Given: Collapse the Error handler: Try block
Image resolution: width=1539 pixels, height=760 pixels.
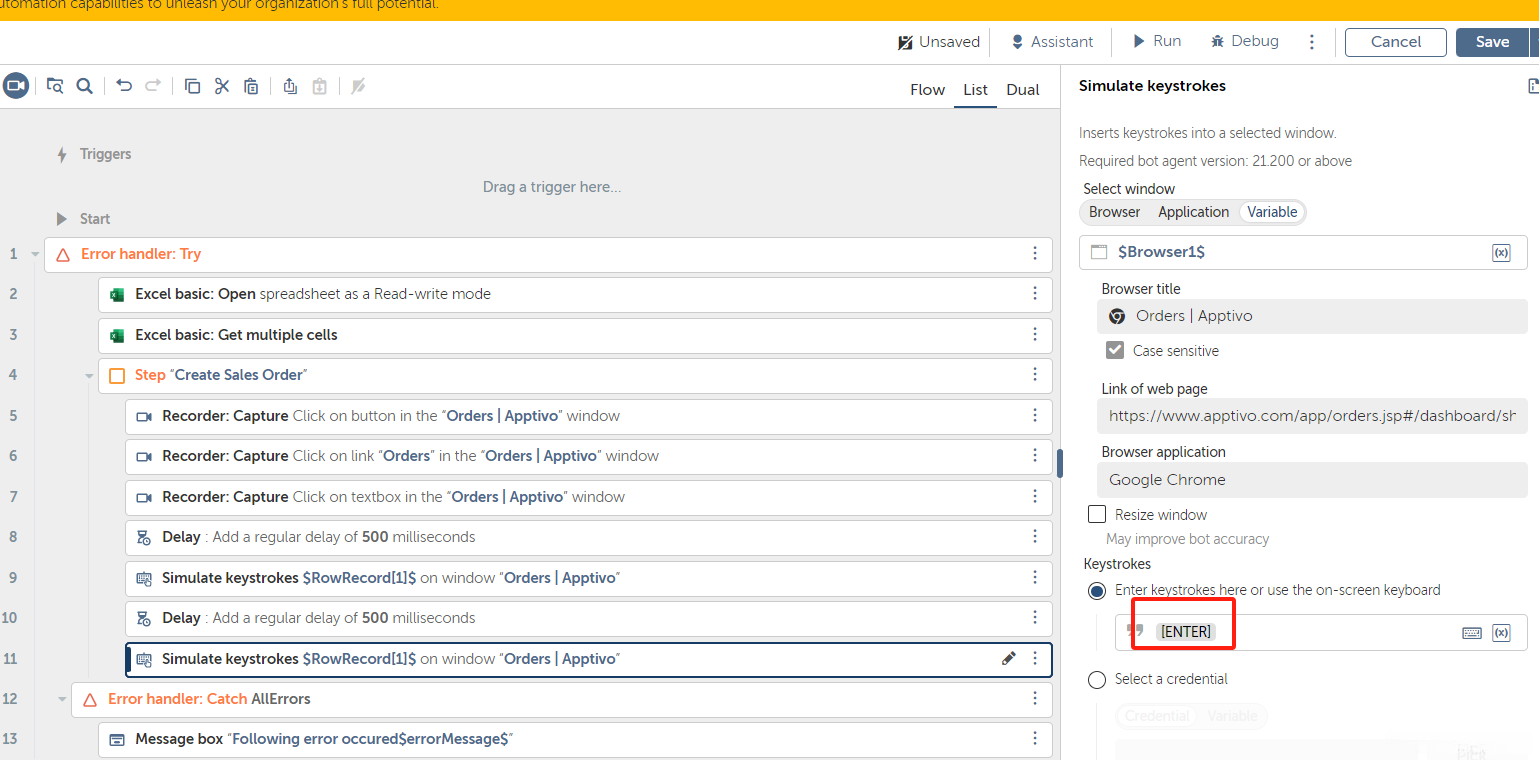Looking at the screenshot, I should (36, 254).
